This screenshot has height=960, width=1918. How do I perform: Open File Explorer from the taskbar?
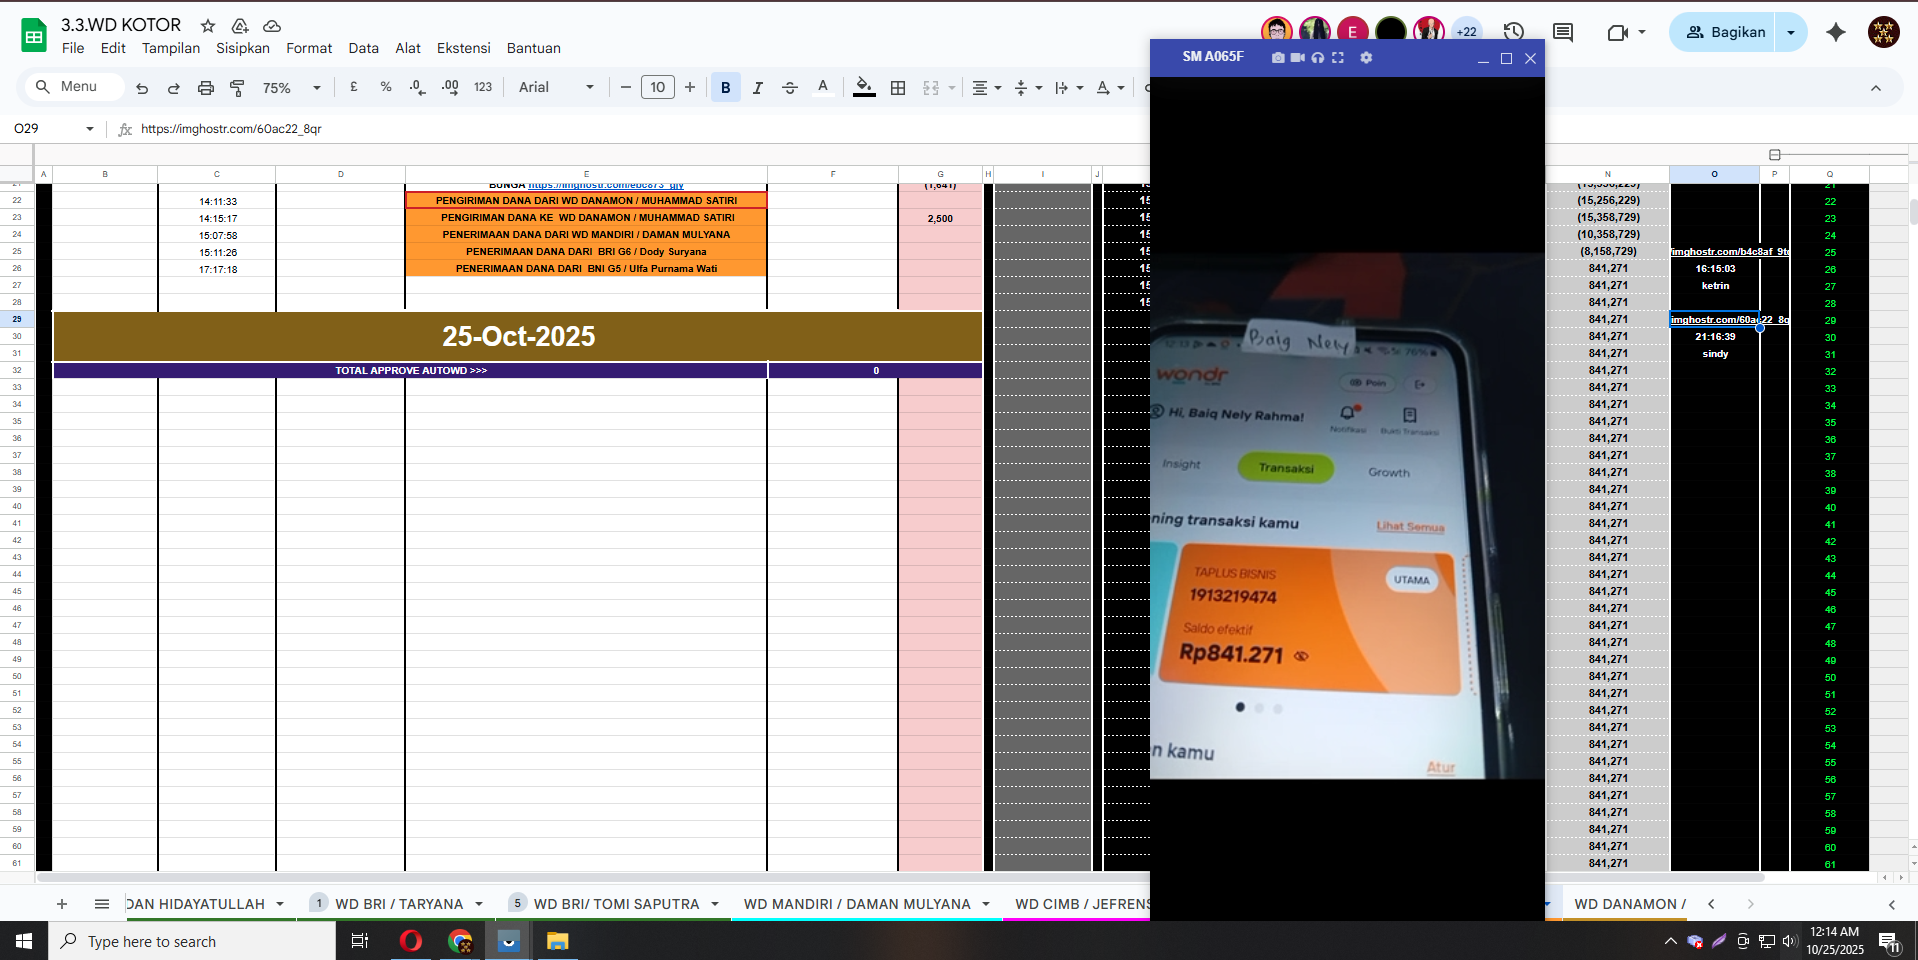click(557, 941)
